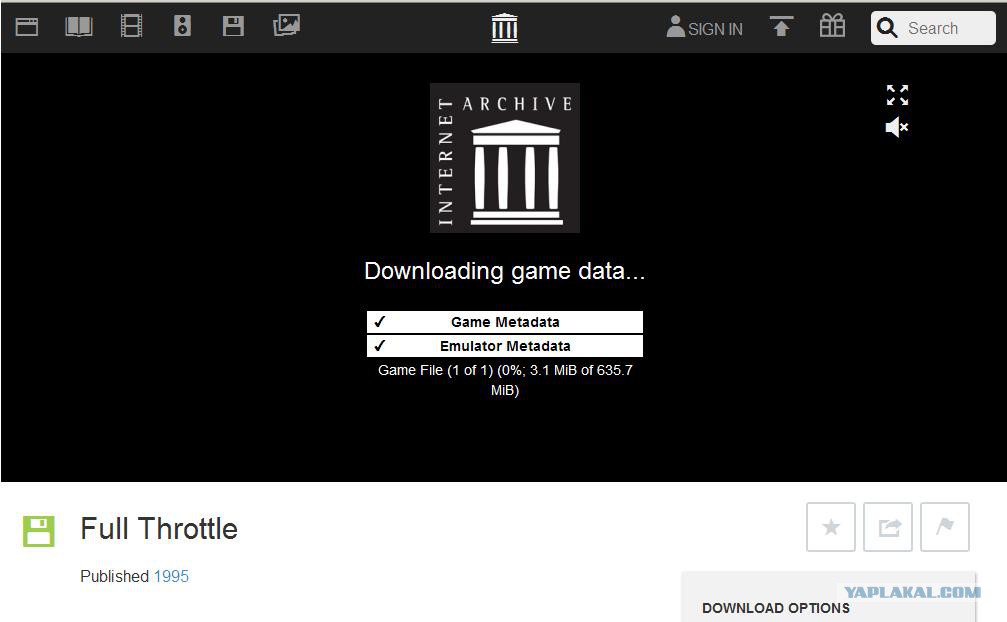Flag this item with flag button
1007x622 pixels.
pos(945,527)
